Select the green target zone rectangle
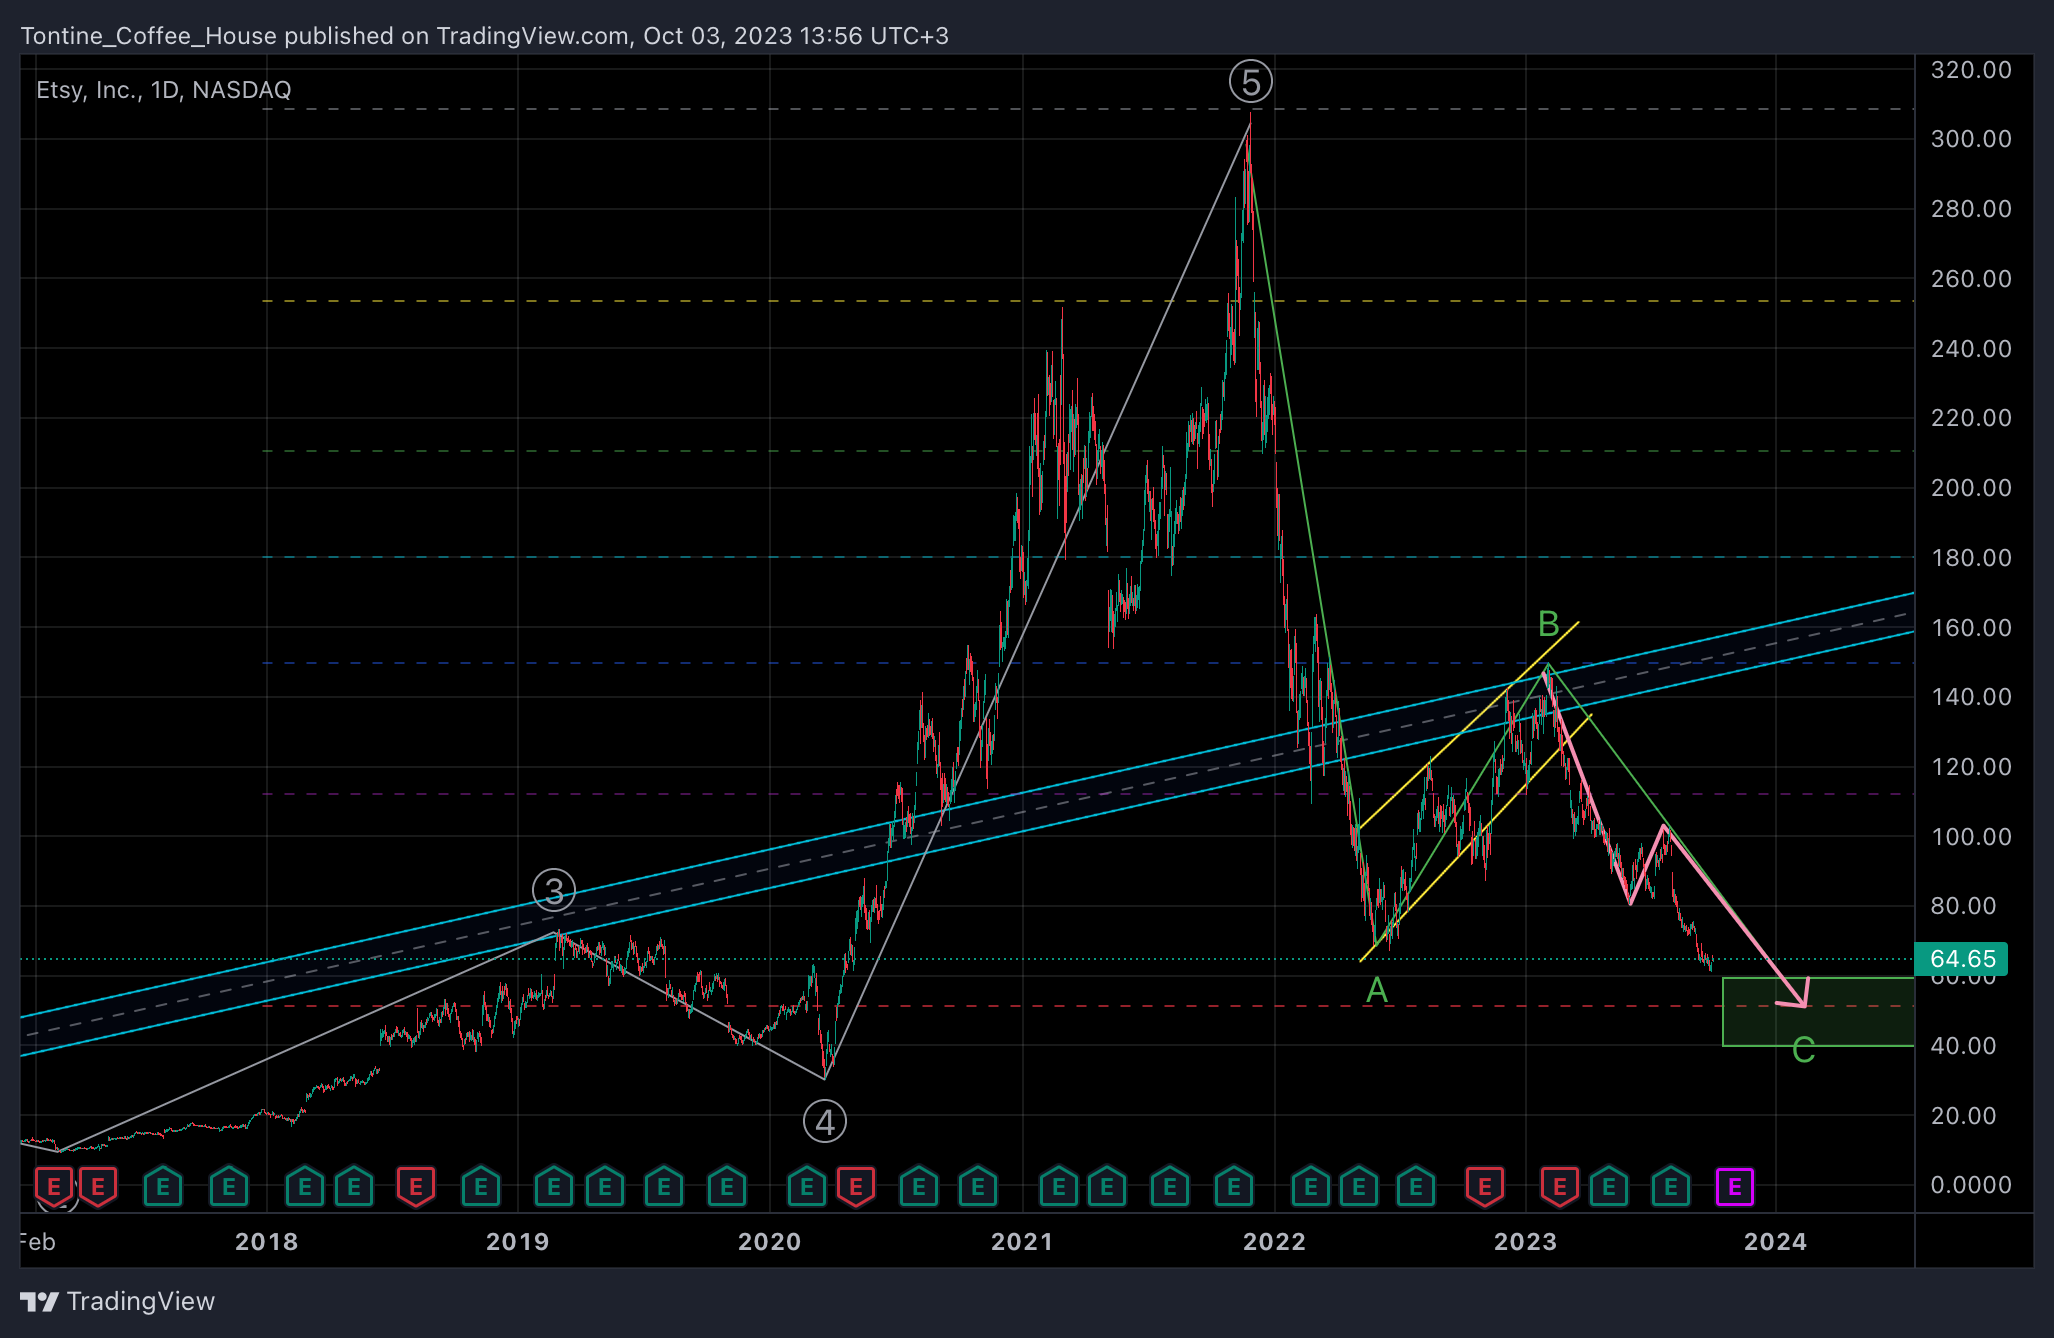 pyautogui.click(x=1818, y=1012)
